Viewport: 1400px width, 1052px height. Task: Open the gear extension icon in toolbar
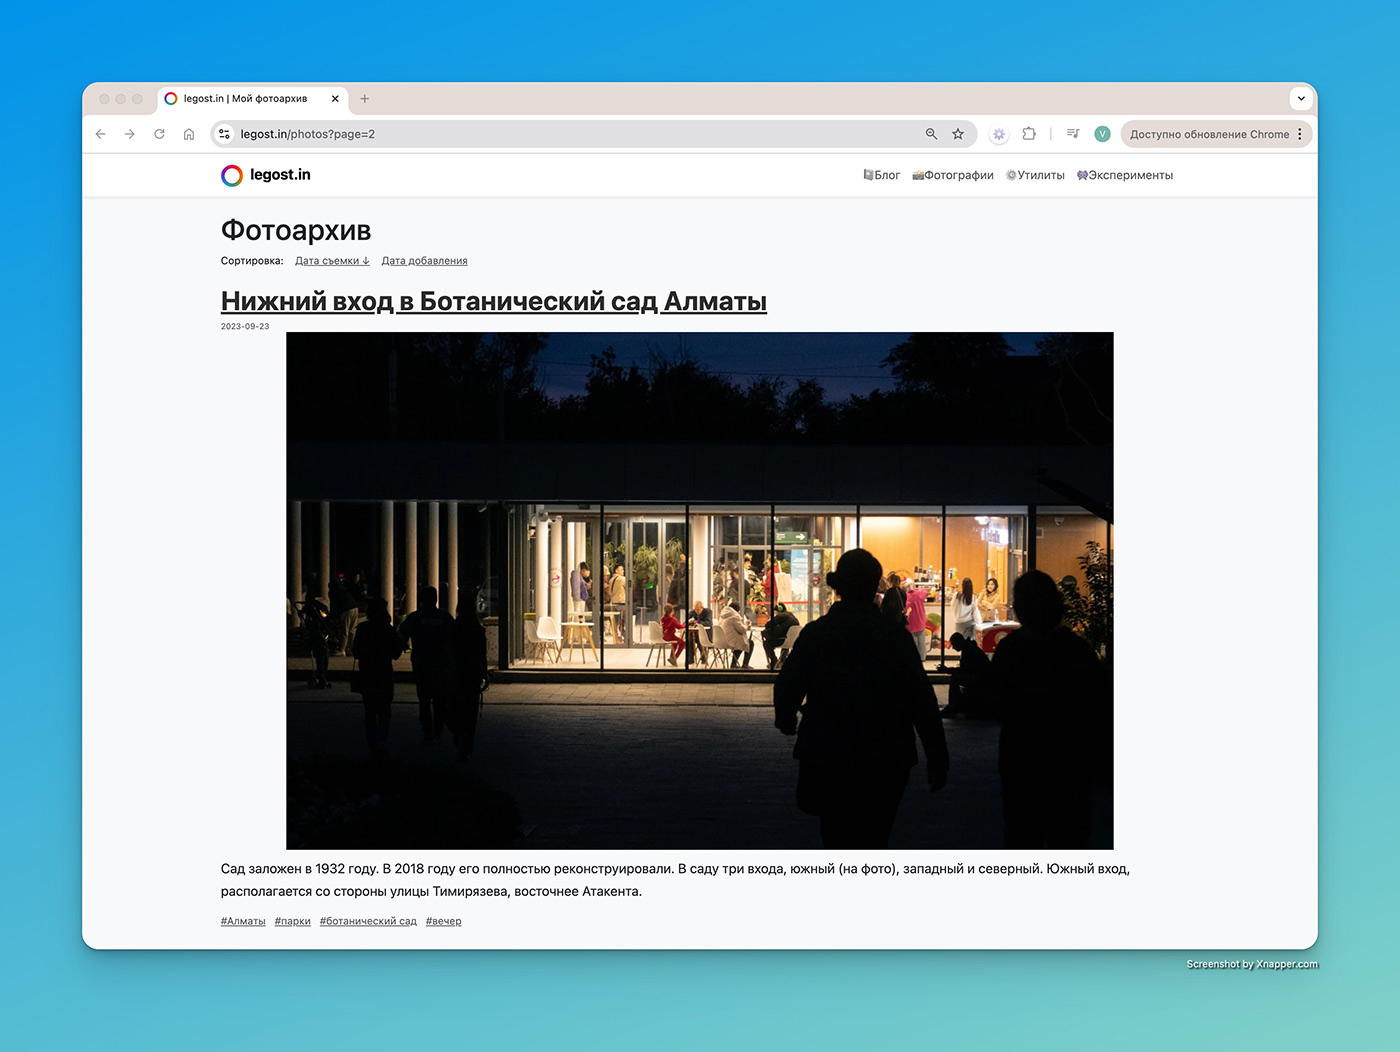pos(999,134)
